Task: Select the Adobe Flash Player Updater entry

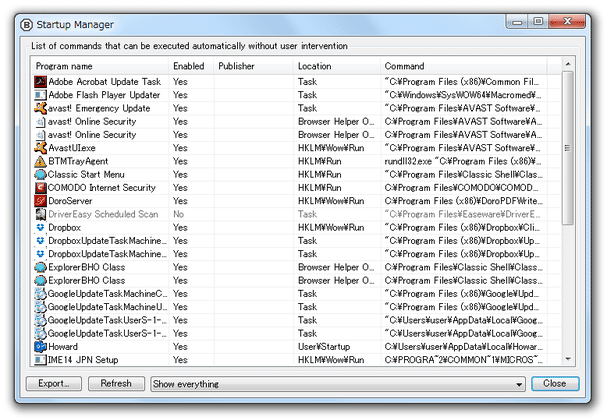Action: (104, 95)
